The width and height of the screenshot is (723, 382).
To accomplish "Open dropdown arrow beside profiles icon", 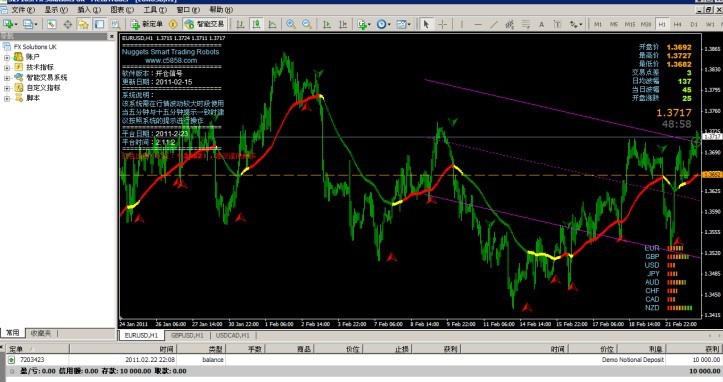I will coord(36,24).
